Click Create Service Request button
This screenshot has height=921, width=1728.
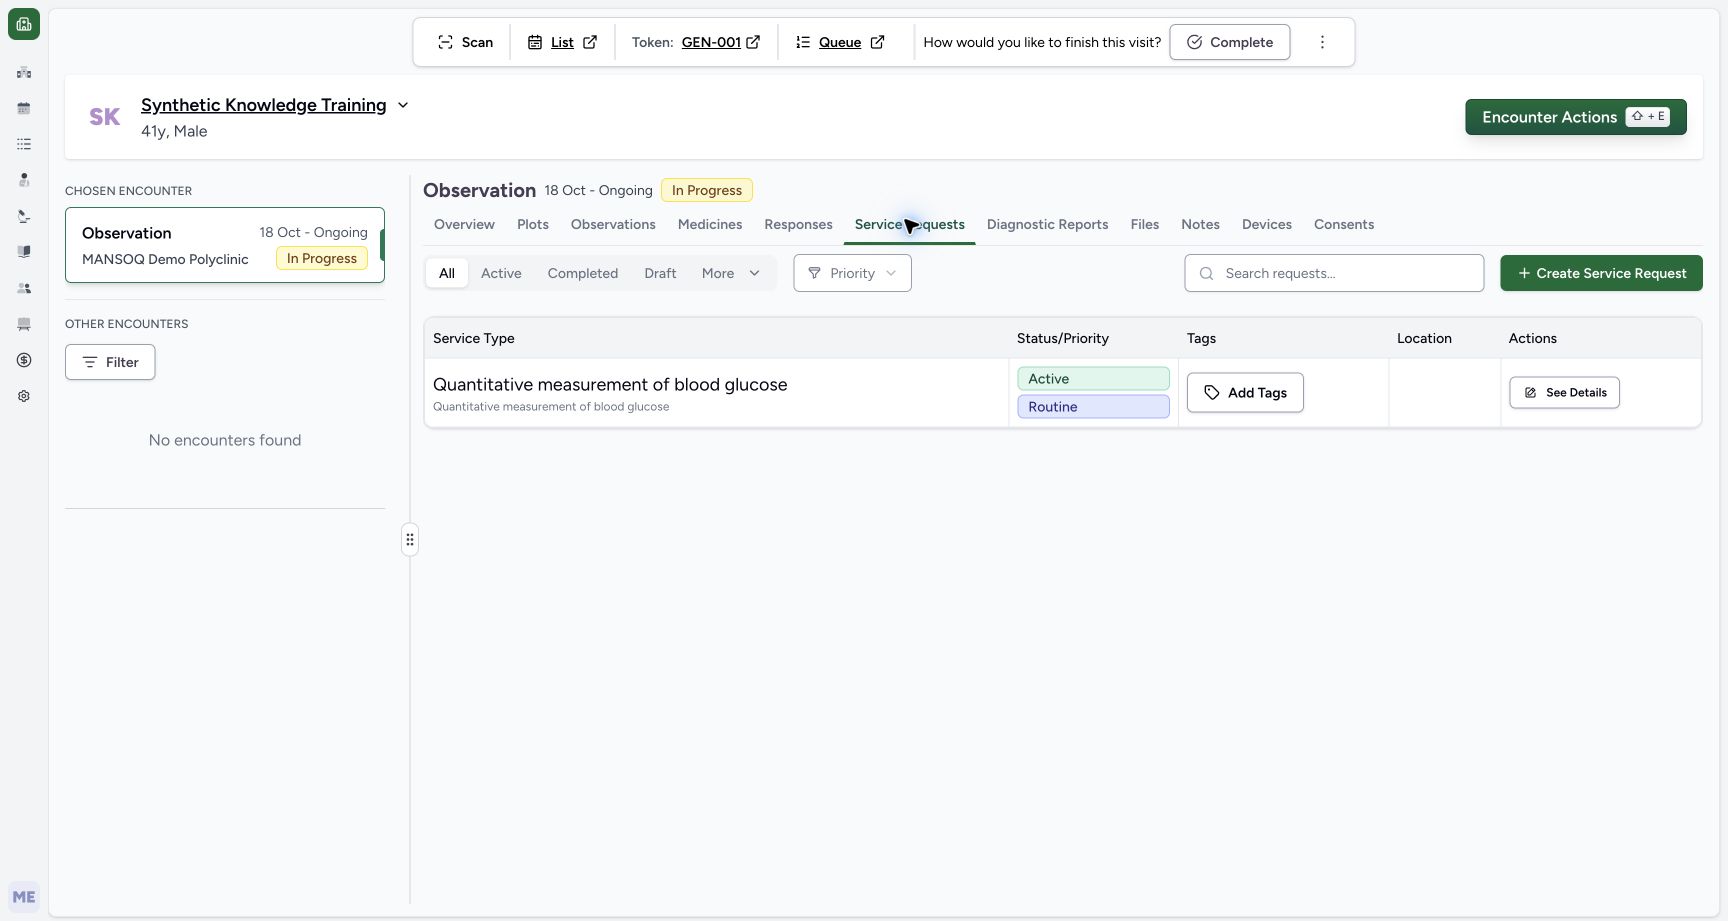click(x=1601, y=273)
